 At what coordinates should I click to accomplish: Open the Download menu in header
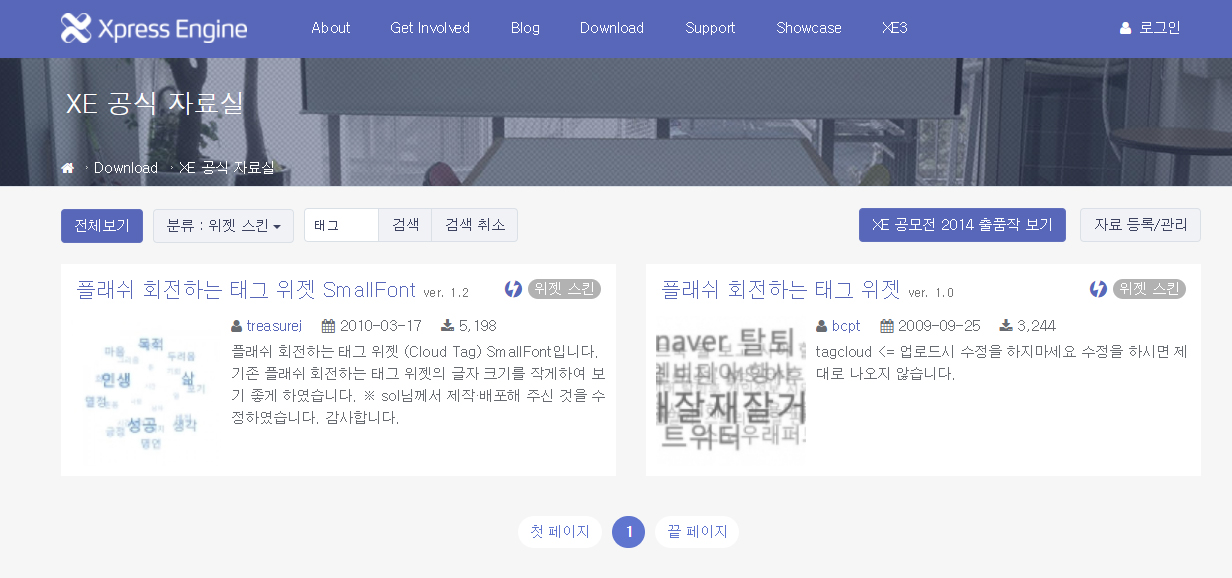coord(611,28)
